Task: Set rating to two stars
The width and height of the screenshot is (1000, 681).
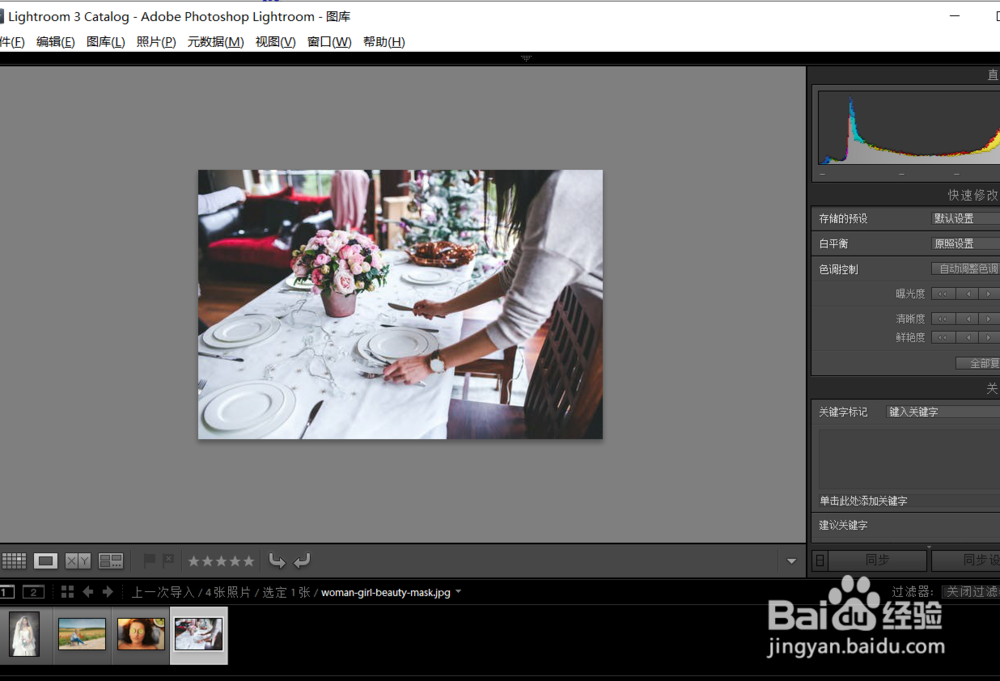Action: (207, 561)
